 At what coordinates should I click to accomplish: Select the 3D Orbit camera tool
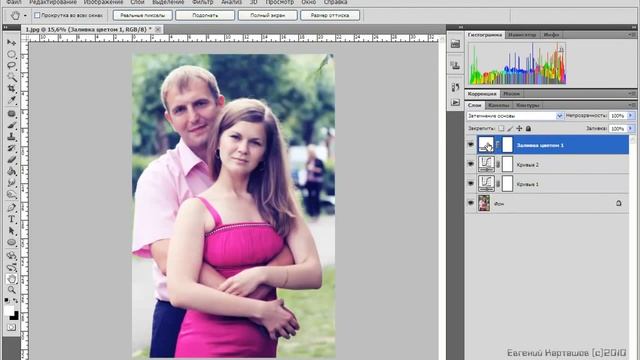click(x=11, y=267)
